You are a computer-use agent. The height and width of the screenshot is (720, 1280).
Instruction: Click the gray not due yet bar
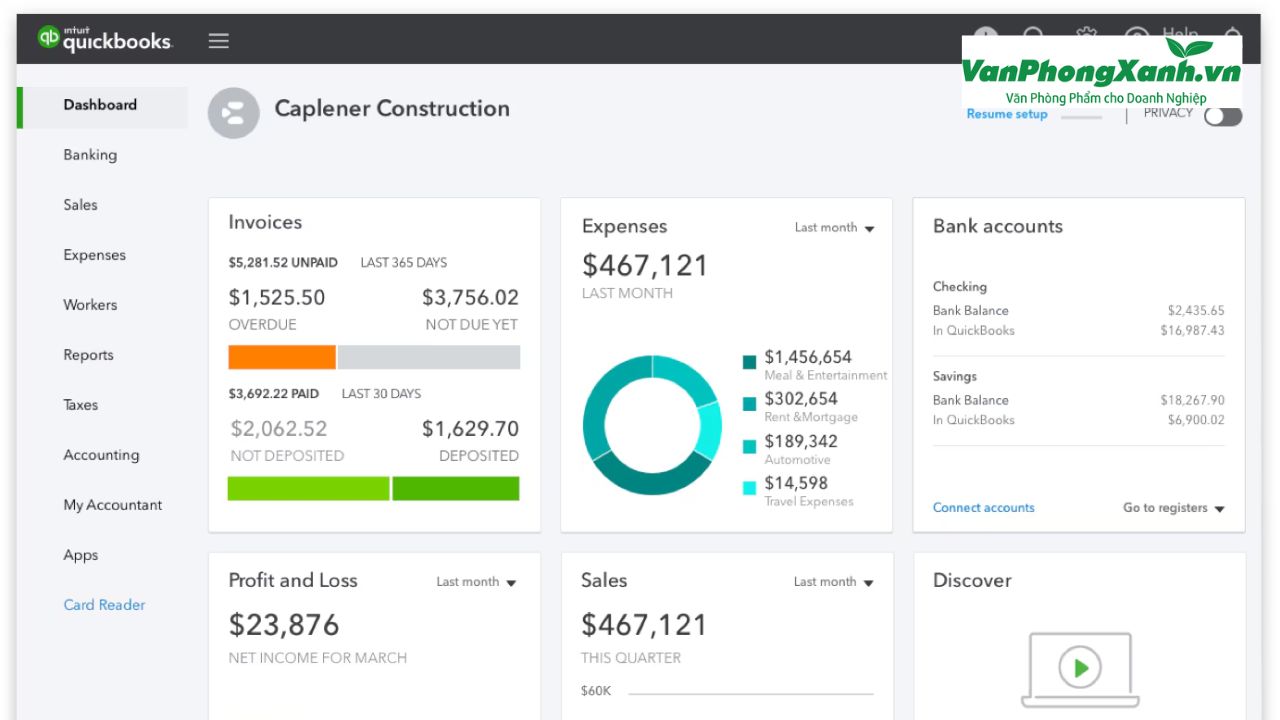(429, 357)
